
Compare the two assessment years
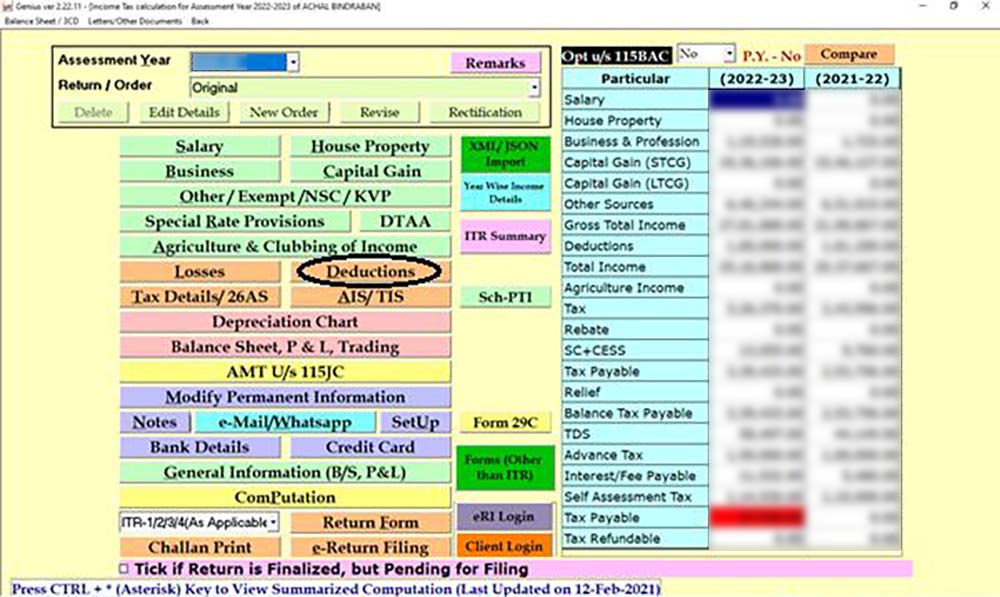click(849, 53)
